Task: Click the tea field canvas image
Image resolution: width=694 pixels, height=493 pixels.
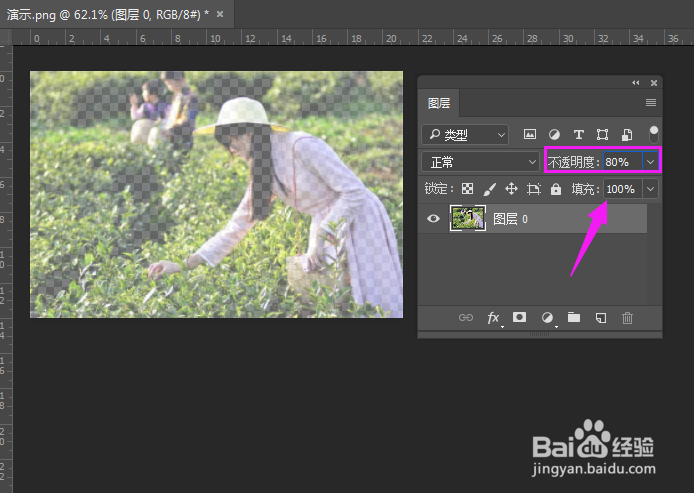Action: [x=216, y=194]
